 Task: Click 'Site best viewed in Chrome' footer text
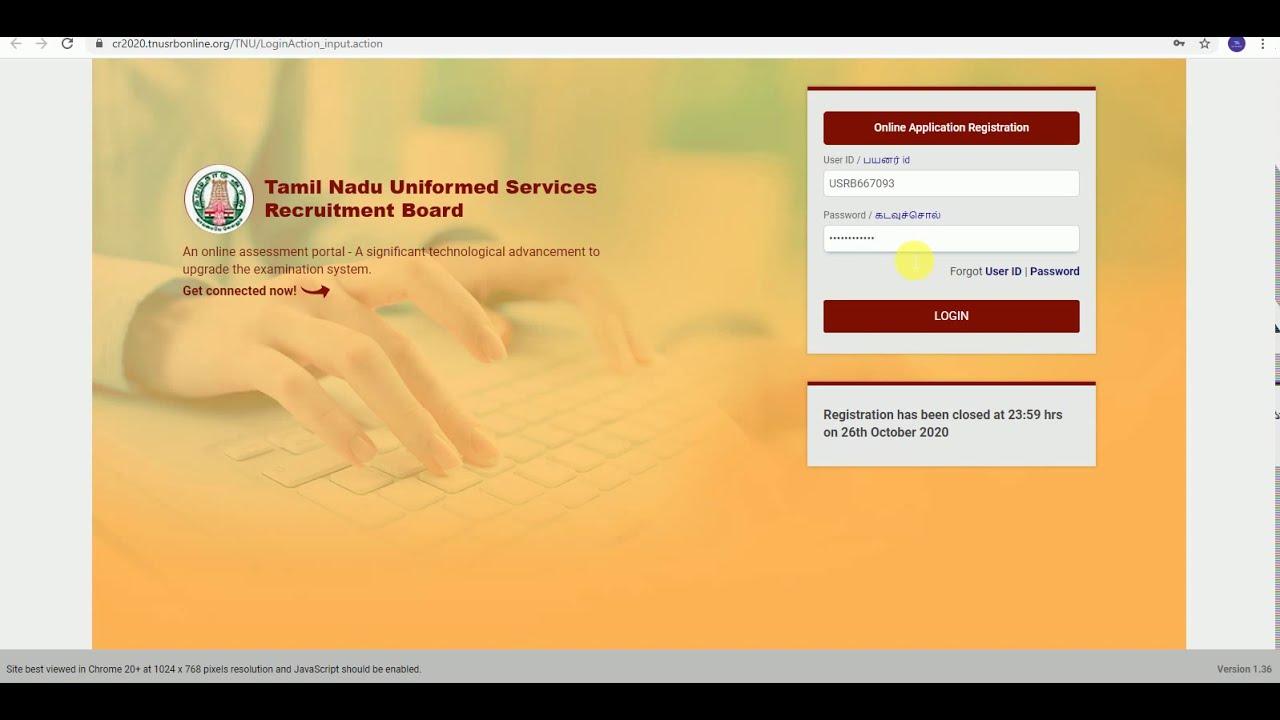tap(214, 669)
